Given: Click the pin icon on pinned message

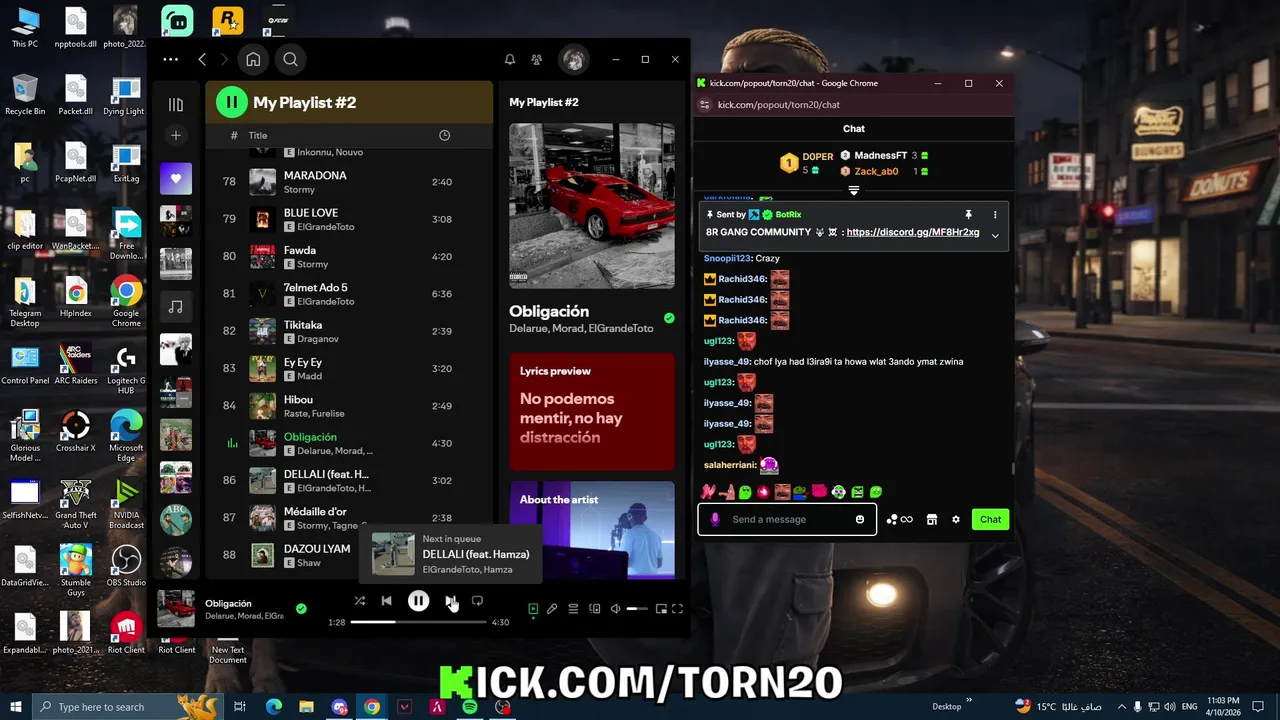Looking at the screenshot, I should point(968,214).
